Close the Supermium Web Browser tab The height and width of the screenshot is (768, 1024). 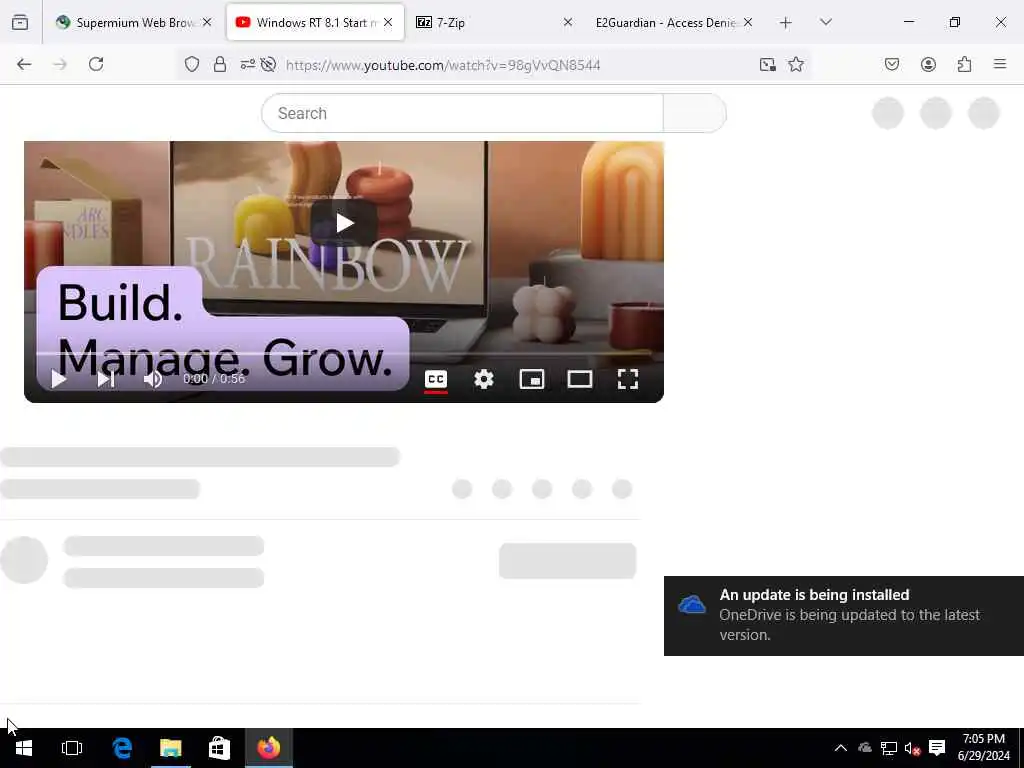(x=207, y=23)
